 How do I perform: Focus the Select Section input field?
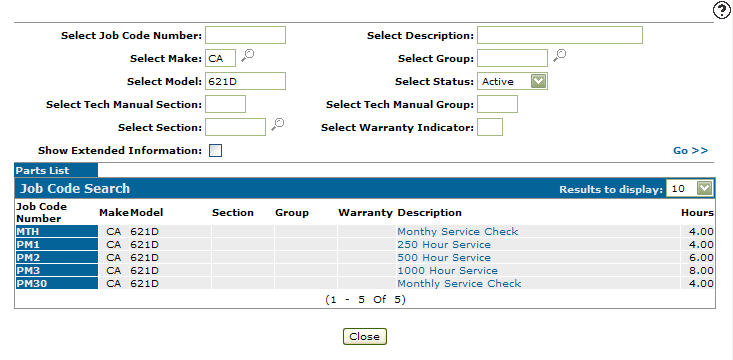coord(236,127)
